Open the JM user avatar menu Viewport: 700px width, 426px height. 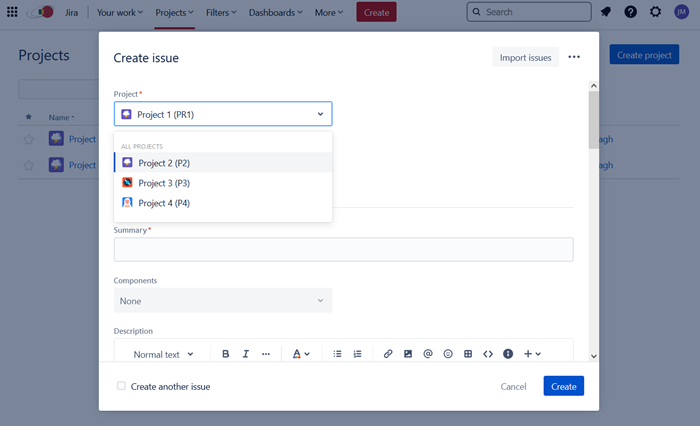point(681,12)
